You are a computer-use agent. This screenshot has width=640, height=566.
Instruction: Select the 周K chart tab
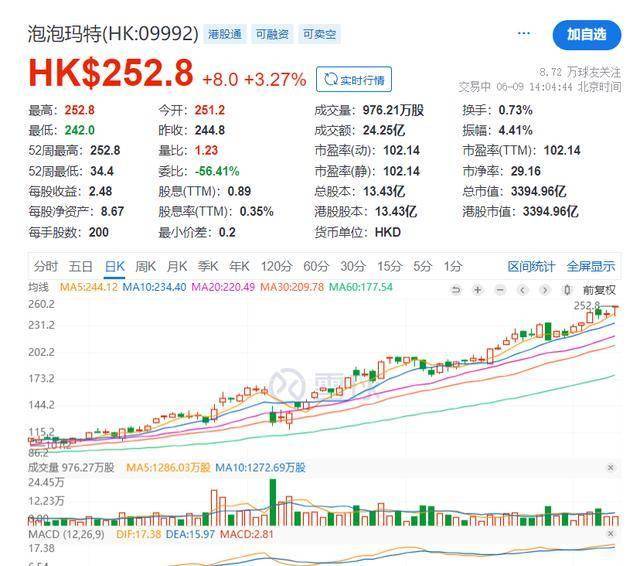(x=146, y=266)
